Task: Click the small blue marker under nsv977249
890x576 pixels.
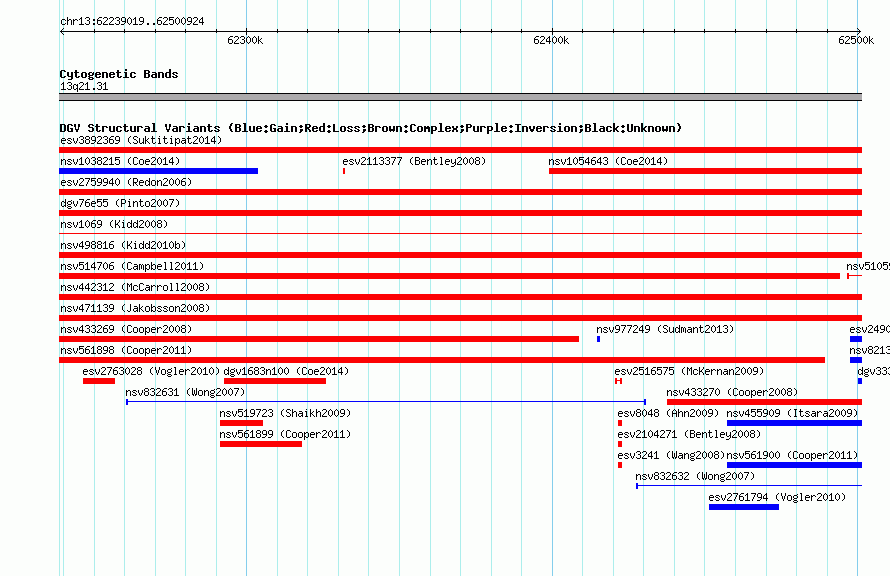Action: [x=598, y=339]
